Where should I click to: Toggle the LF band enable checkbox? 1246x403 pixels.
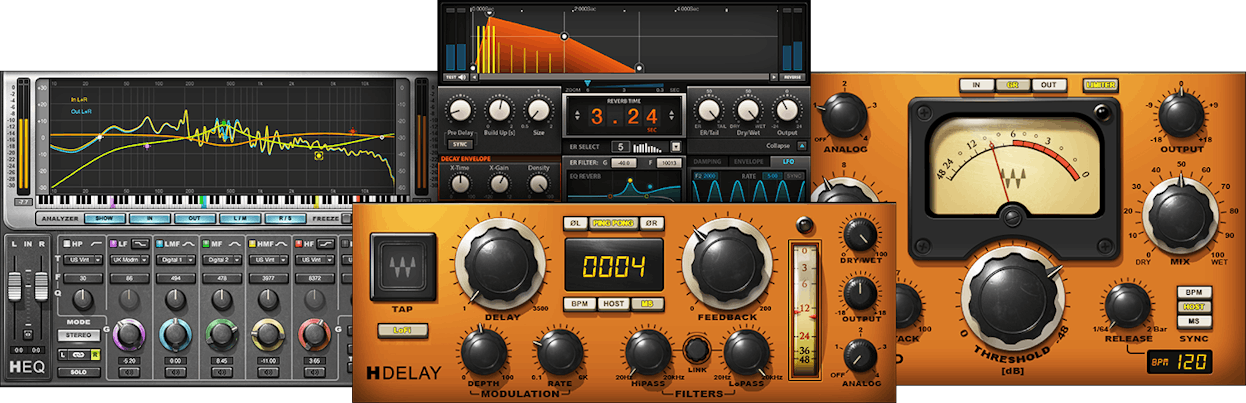coord(112,244)
